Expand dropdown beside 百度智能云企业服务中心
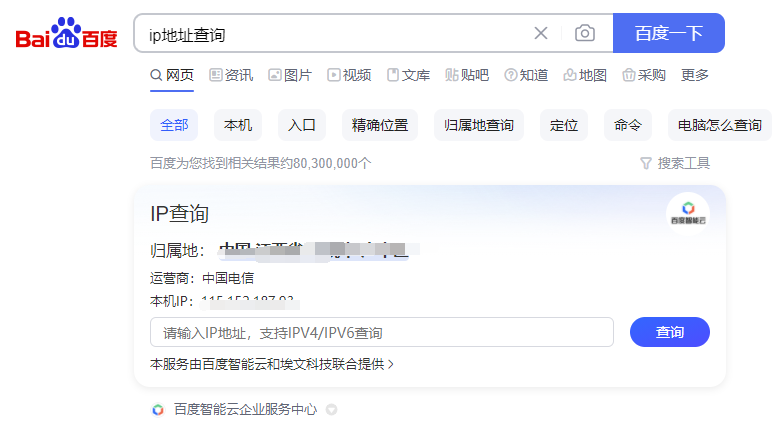 (x=331, y=409)
